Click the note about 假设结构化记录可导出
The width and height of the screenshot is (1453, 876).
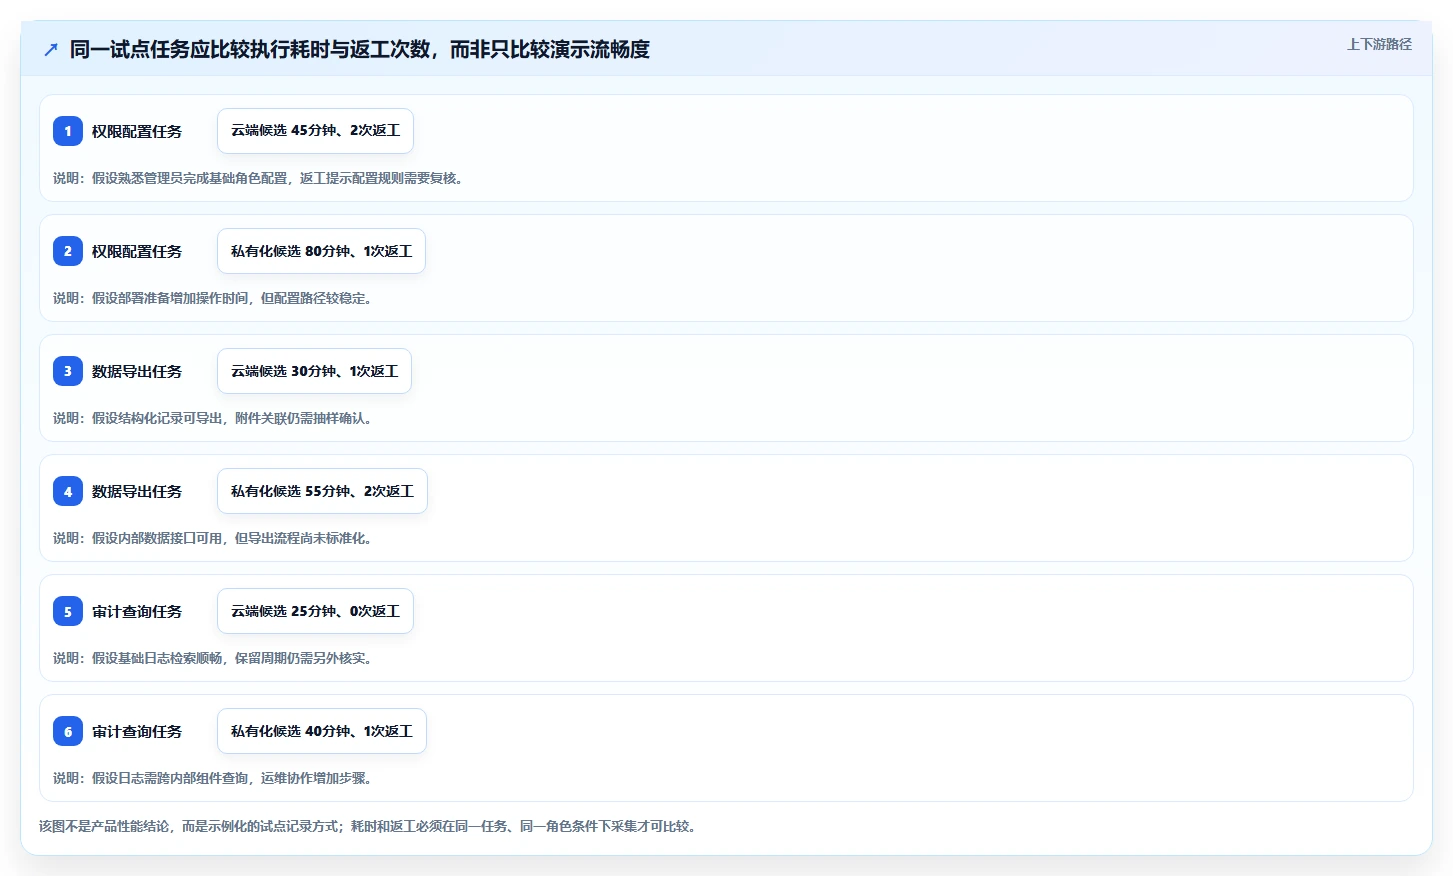coord(215,418)
